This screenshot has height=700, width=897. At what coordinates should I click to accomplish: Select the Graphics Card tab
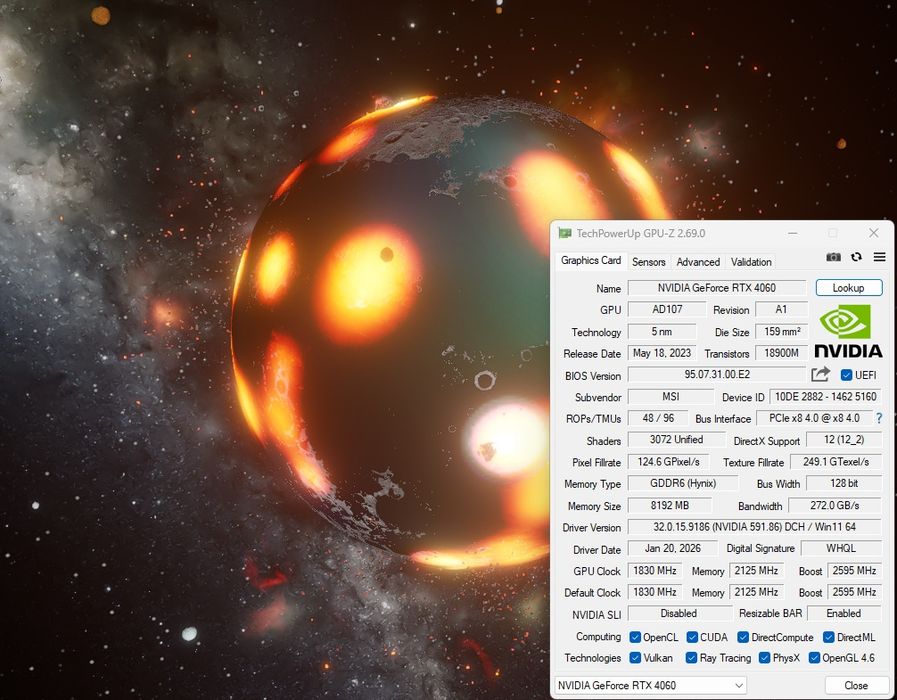(591, 260)
